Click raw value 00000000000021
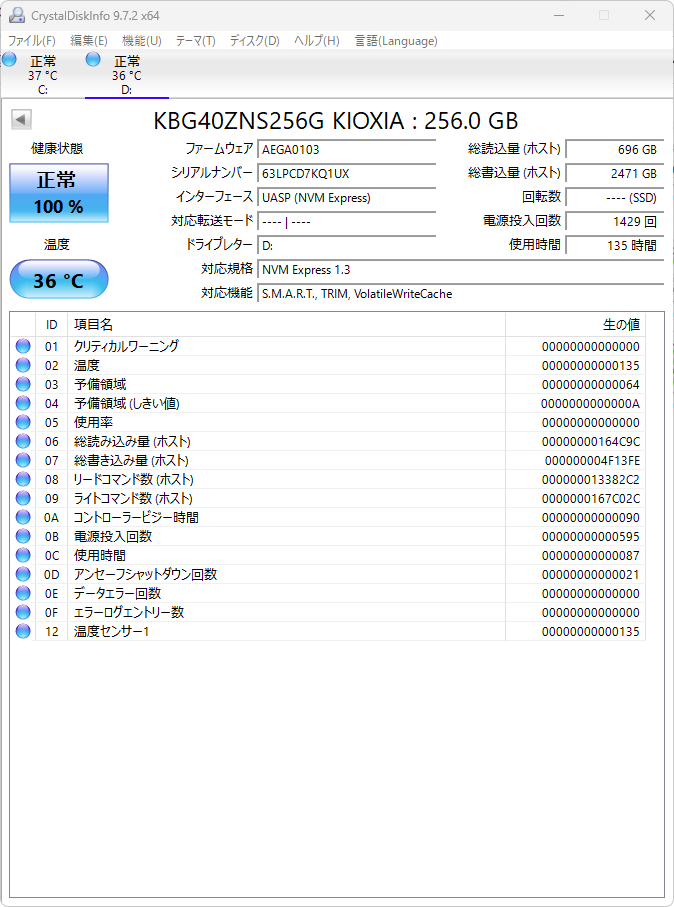Image resolution: width=674 pixels, height=907 pixels. pyautogui.click(x=591, y=574)
